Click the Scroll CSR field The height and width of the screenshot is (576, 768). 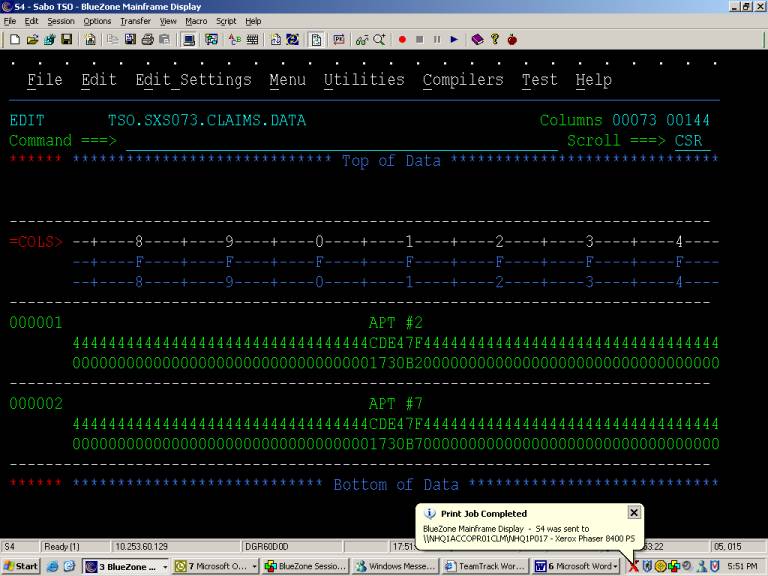click(692, 141)
